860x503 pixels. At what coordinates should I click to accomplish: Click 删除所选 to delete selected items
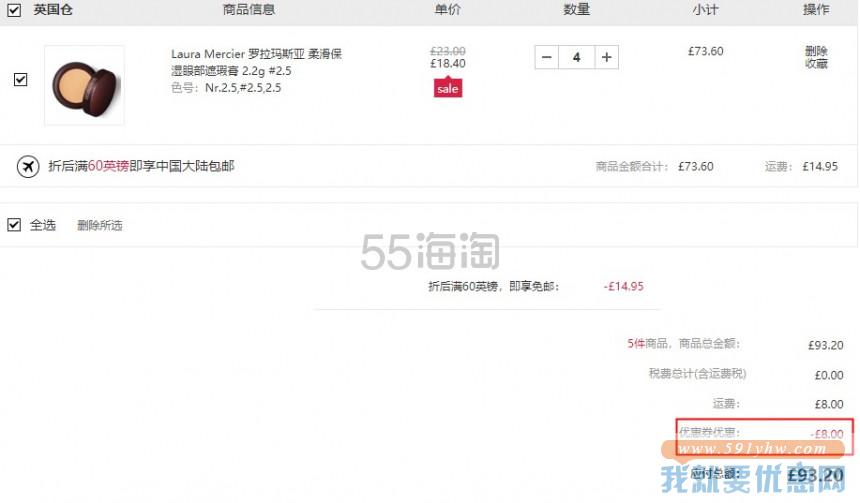pyautogui.click(x=100, y=225)
